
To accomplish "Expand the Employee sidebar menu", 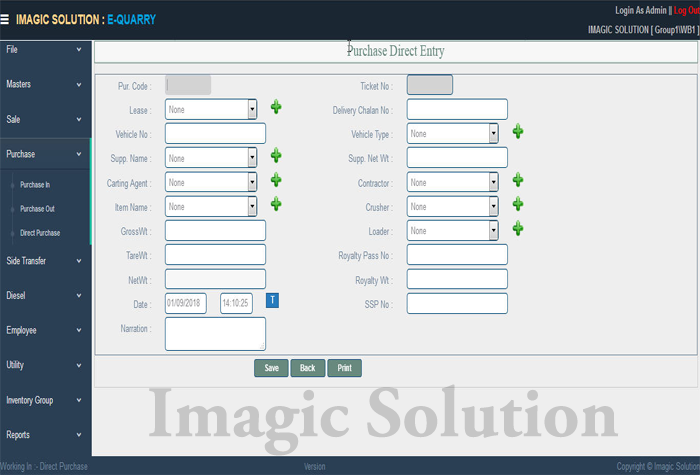I will pos(45,330).
